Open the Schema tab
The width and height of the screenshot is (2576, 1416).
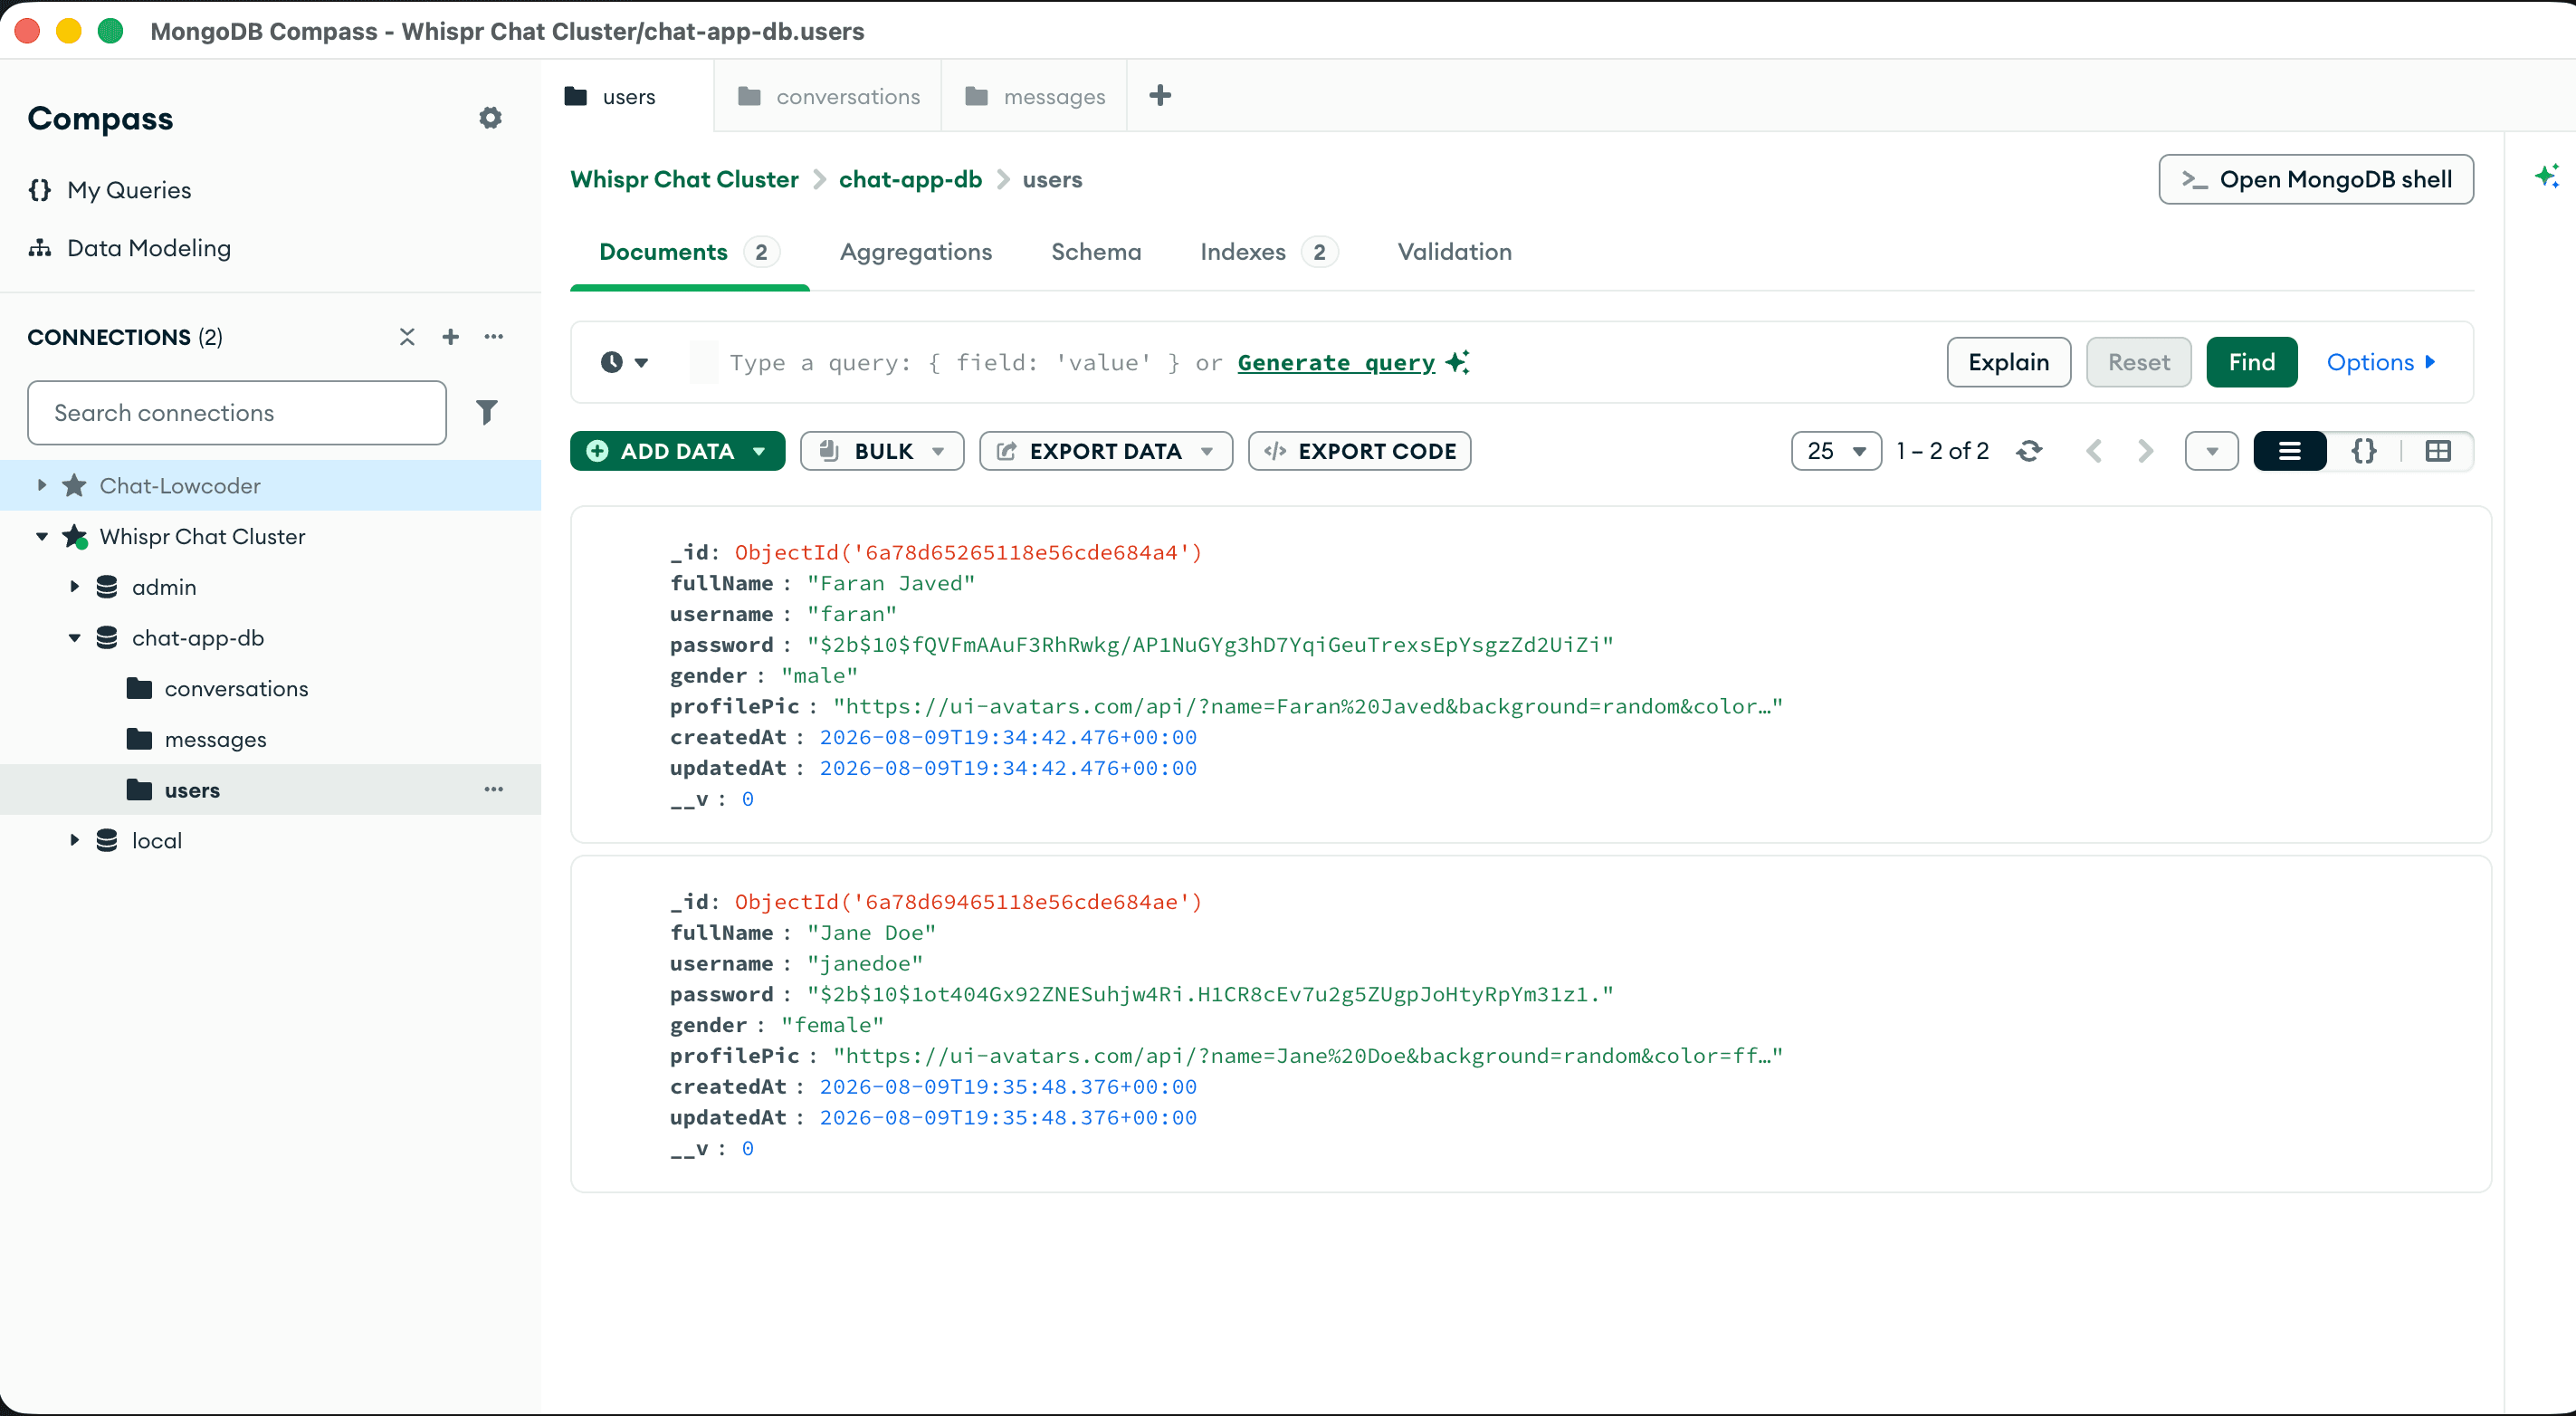point(1096,252)
